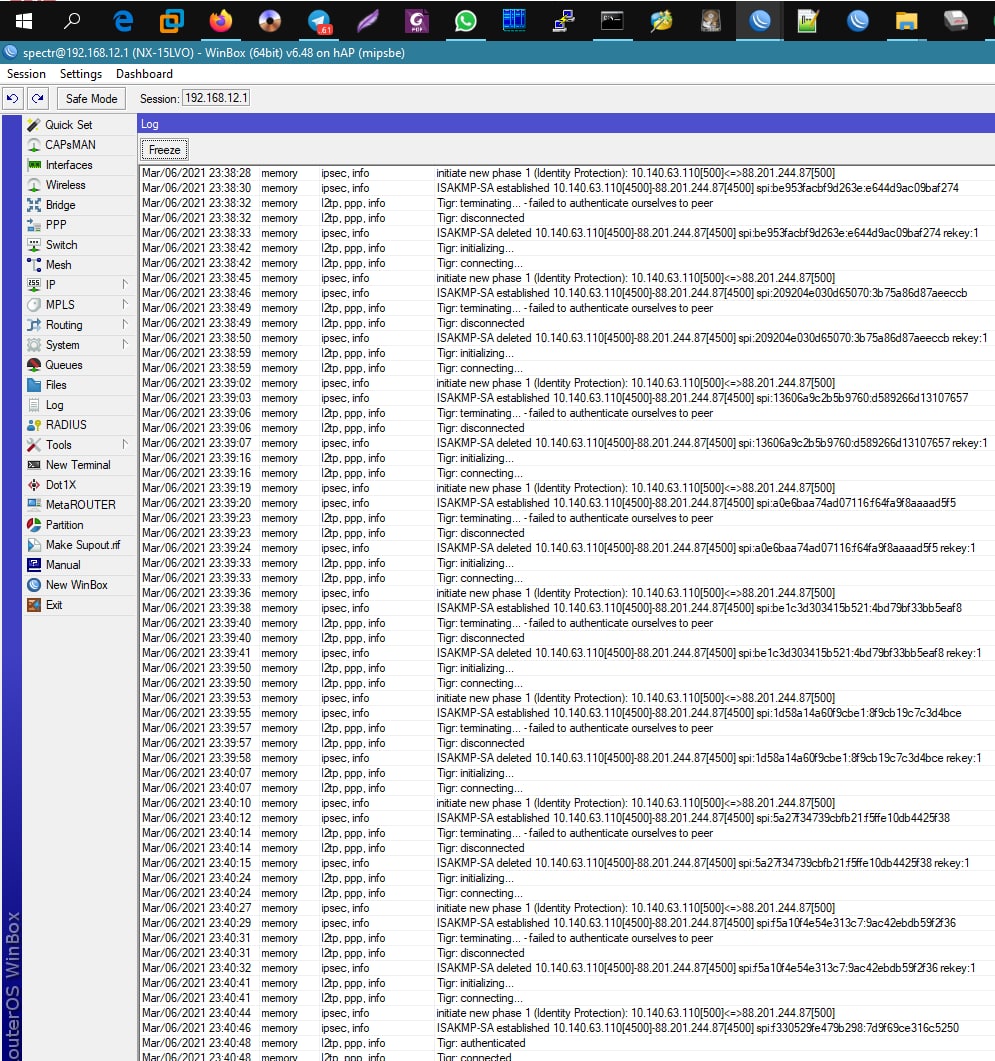Viewport: 995px width, 1061px height.
Task: Open CAPsMAN from the sidebar
Action: [79, 145]
